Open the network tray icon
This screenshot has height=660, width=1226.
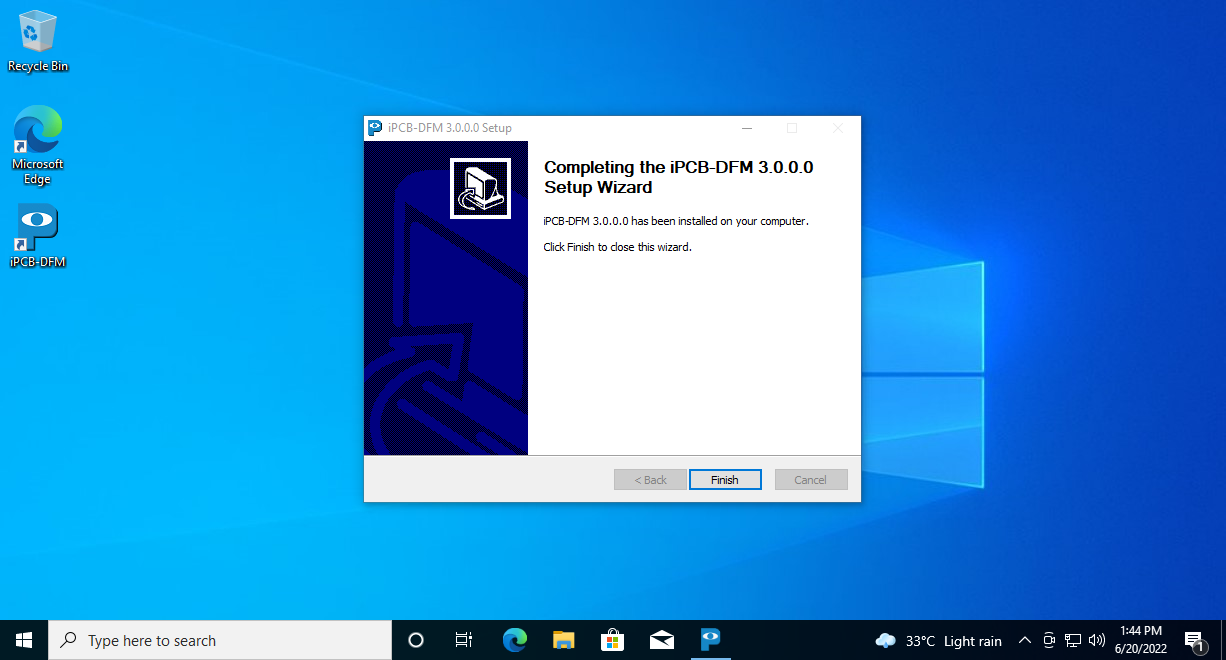[1073, 640]
